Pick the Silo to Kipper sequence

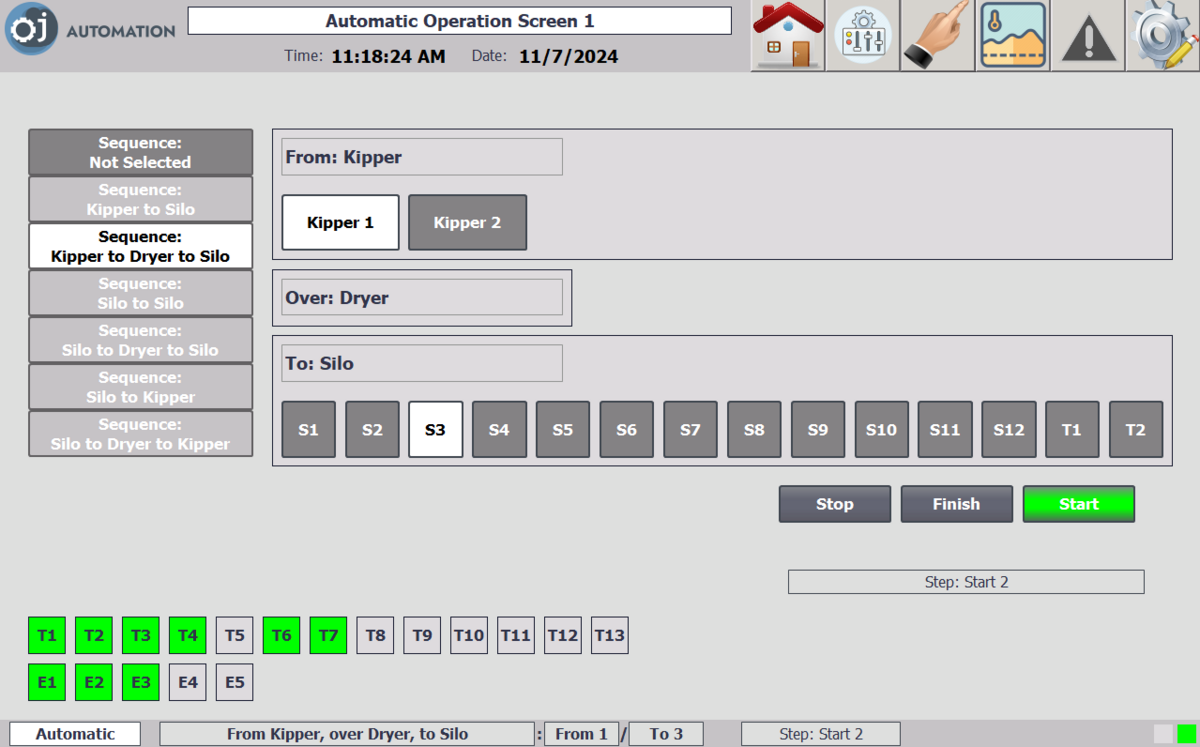140,387
